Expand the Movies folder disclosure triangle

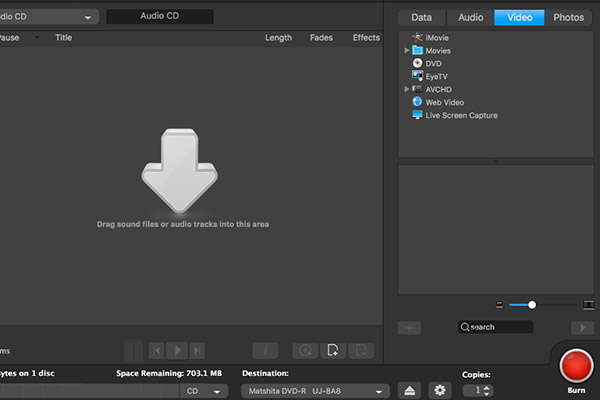[407, 50]
